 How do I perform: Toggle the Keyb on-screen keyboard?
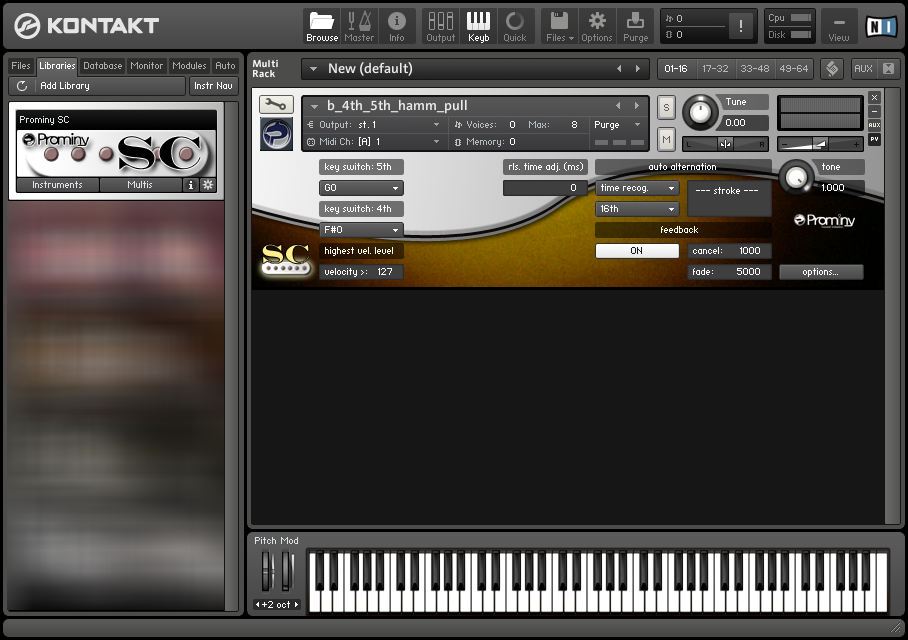coord(478,26)
